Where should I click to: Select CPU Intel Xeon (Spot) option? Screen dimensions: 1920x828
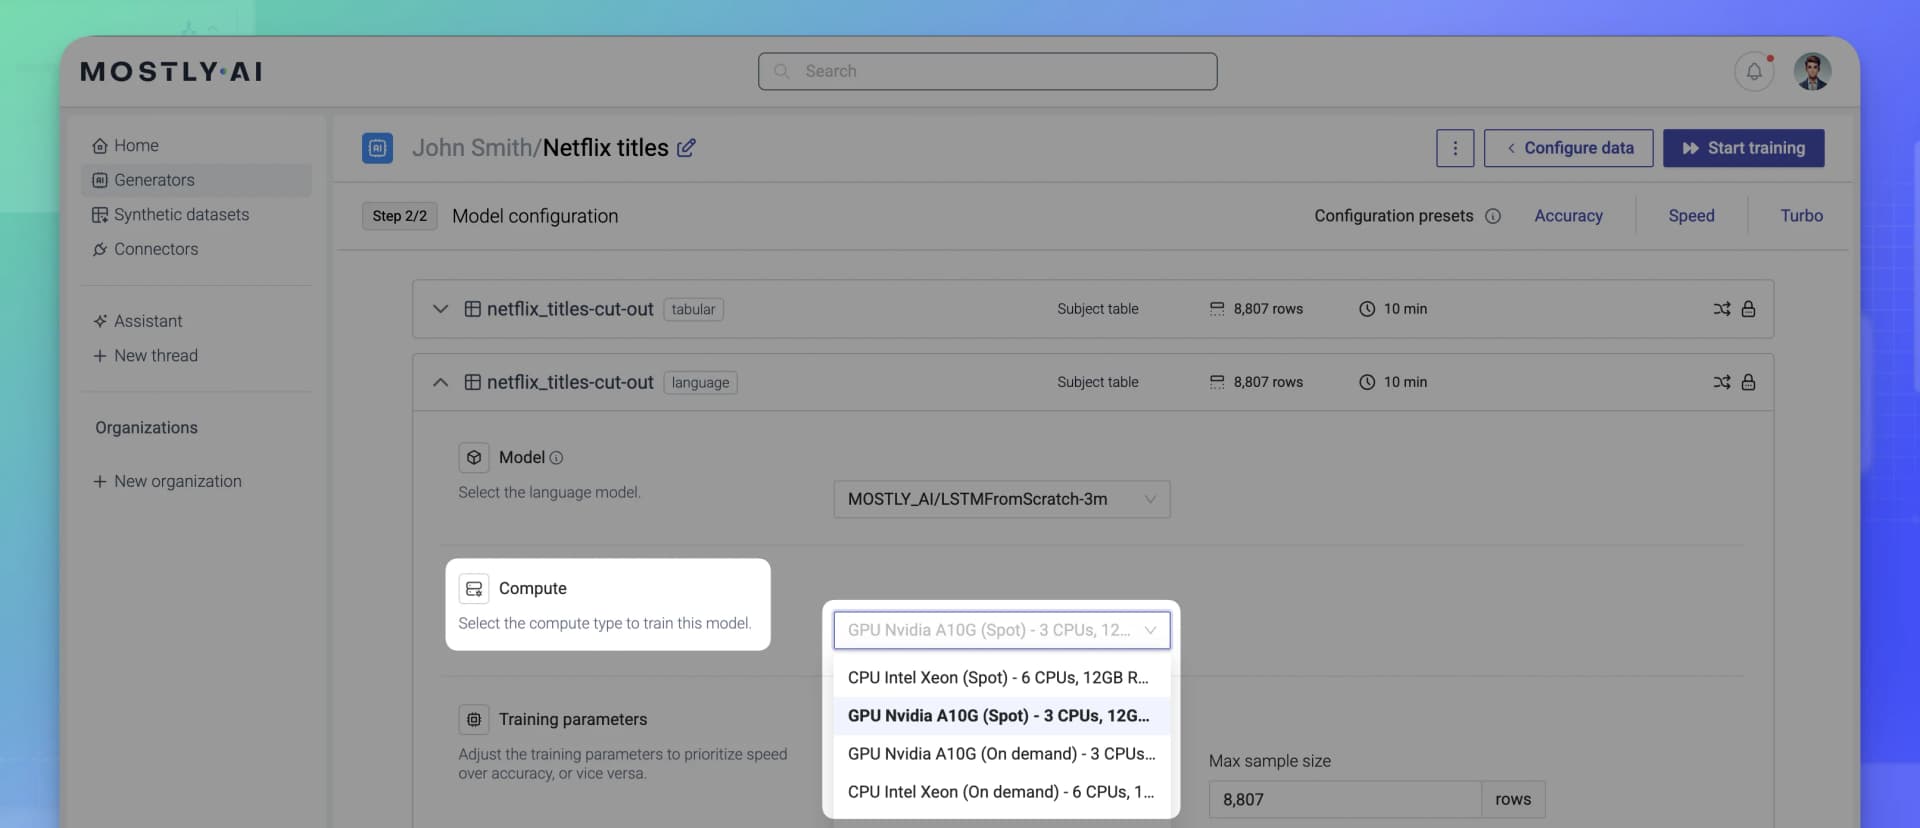click(1001, 678)
